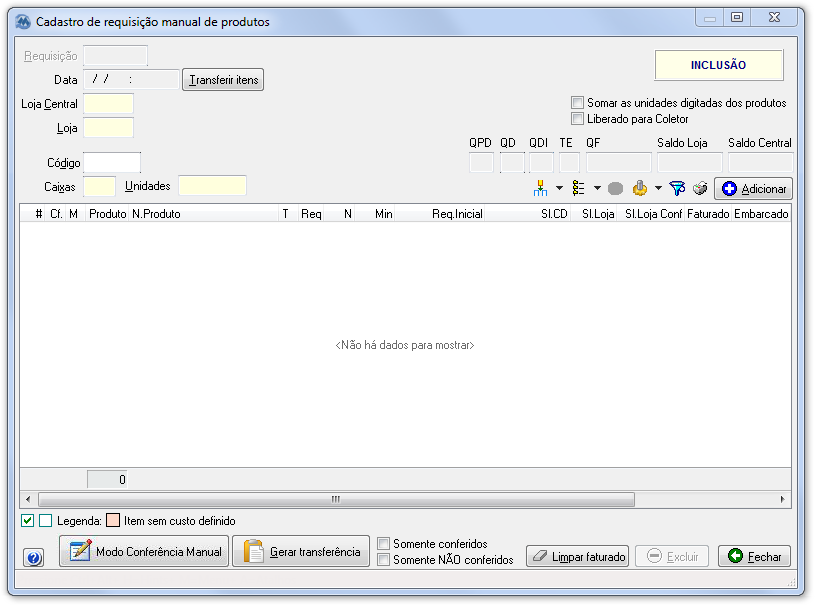This screenshot has width=815, height=605.
Task: Toggle Liberado para Coletor checkbox
Action: coord(577,119)
